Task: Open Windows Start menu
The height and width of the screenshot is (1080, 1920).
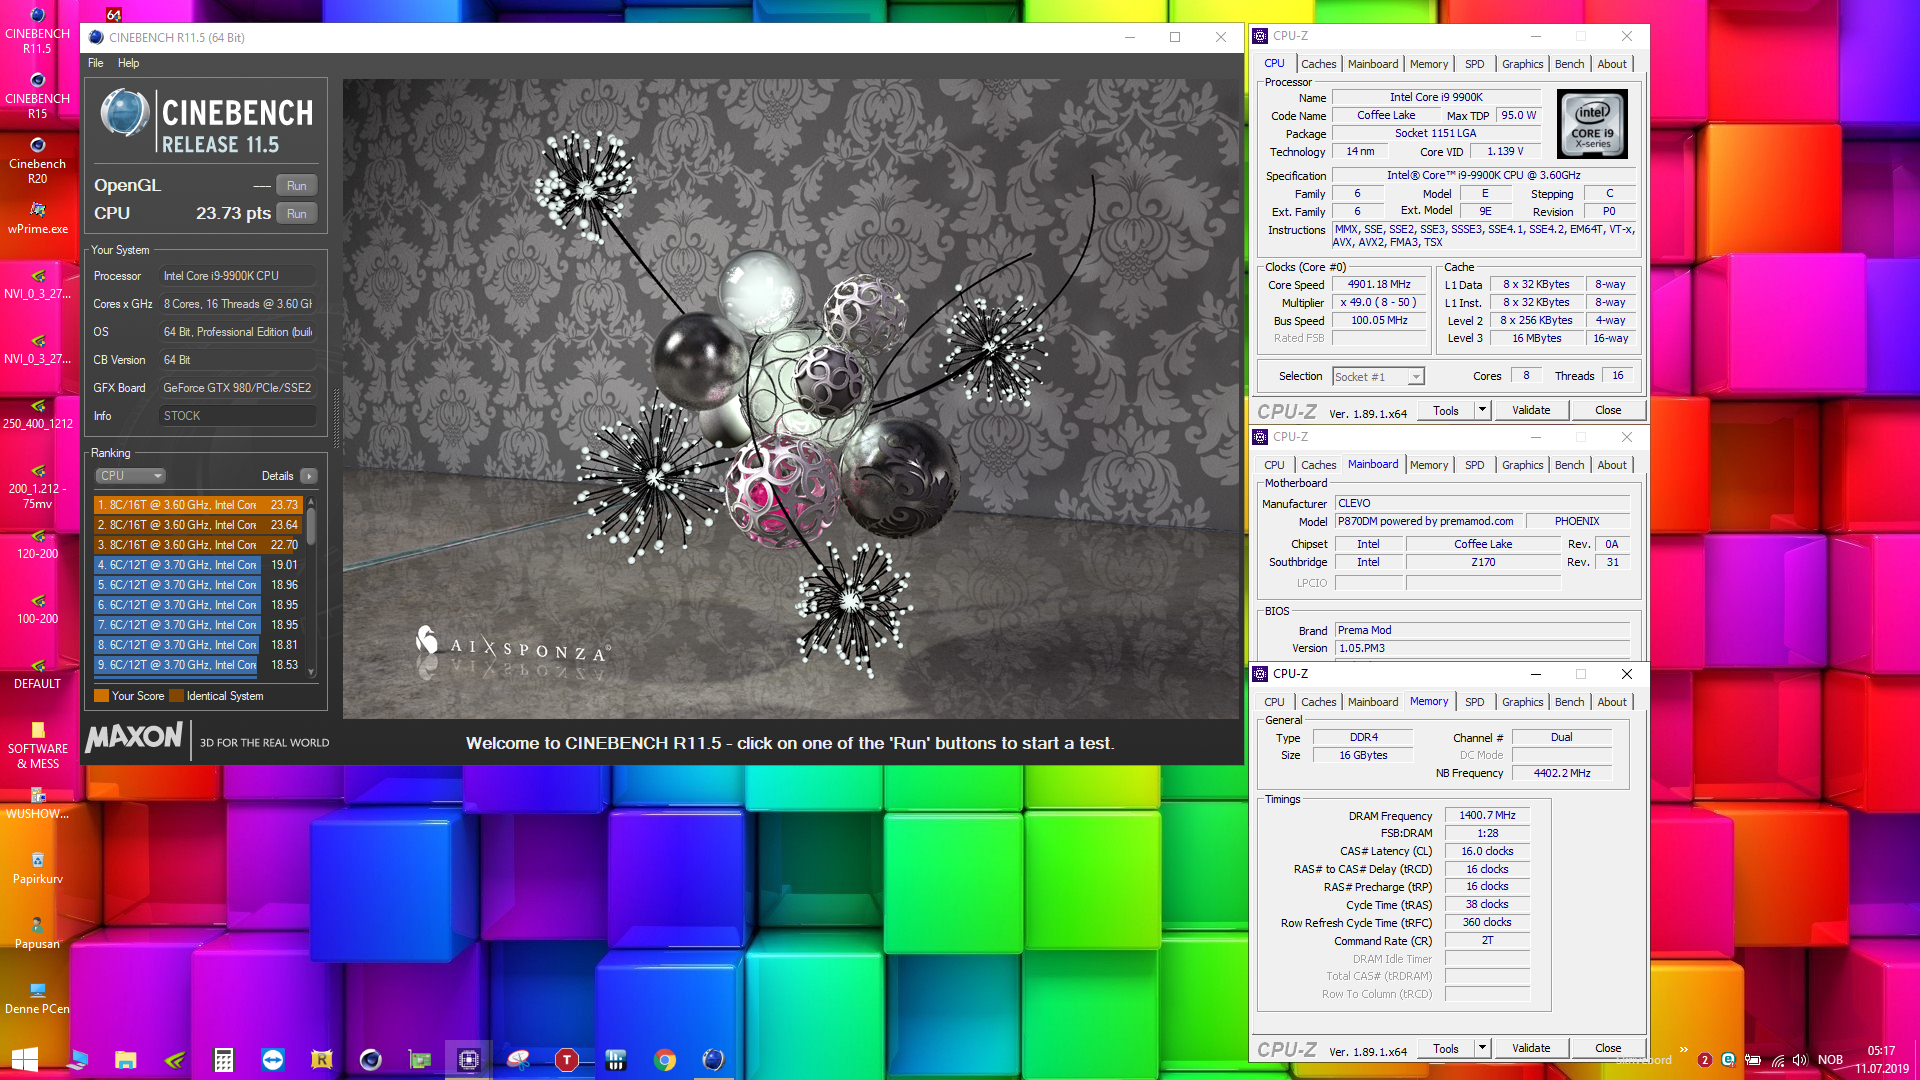Action: 25,1060
